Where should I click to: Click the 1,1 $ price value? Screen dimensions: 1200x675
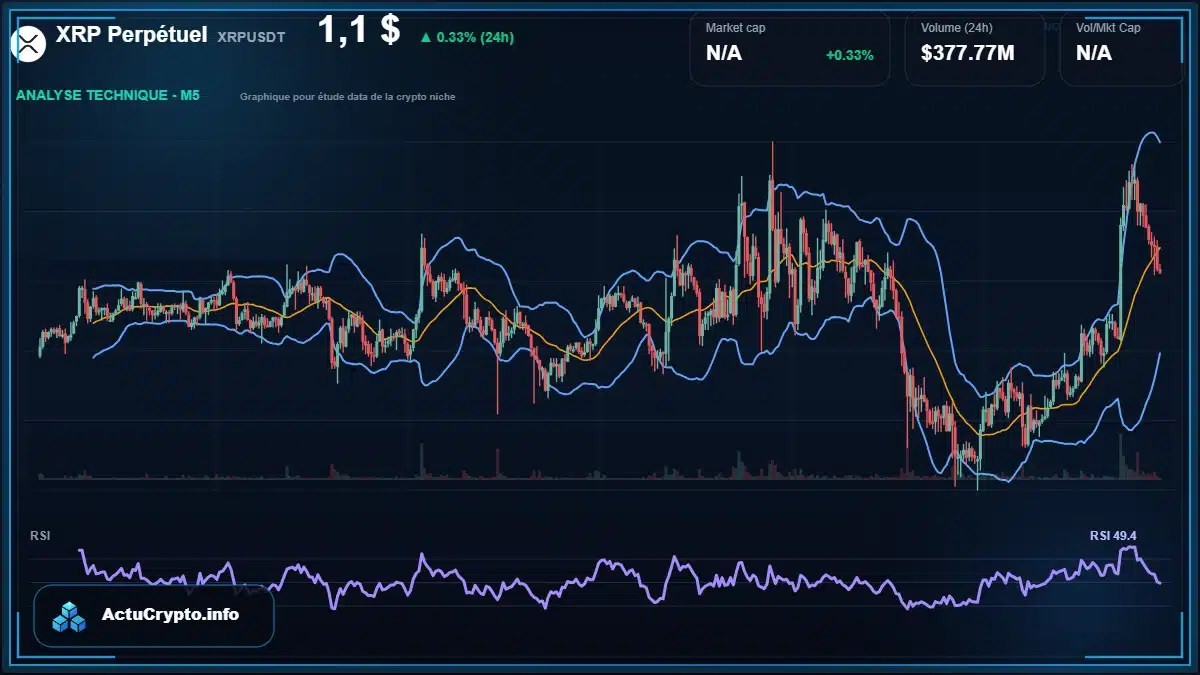(359, 30)
